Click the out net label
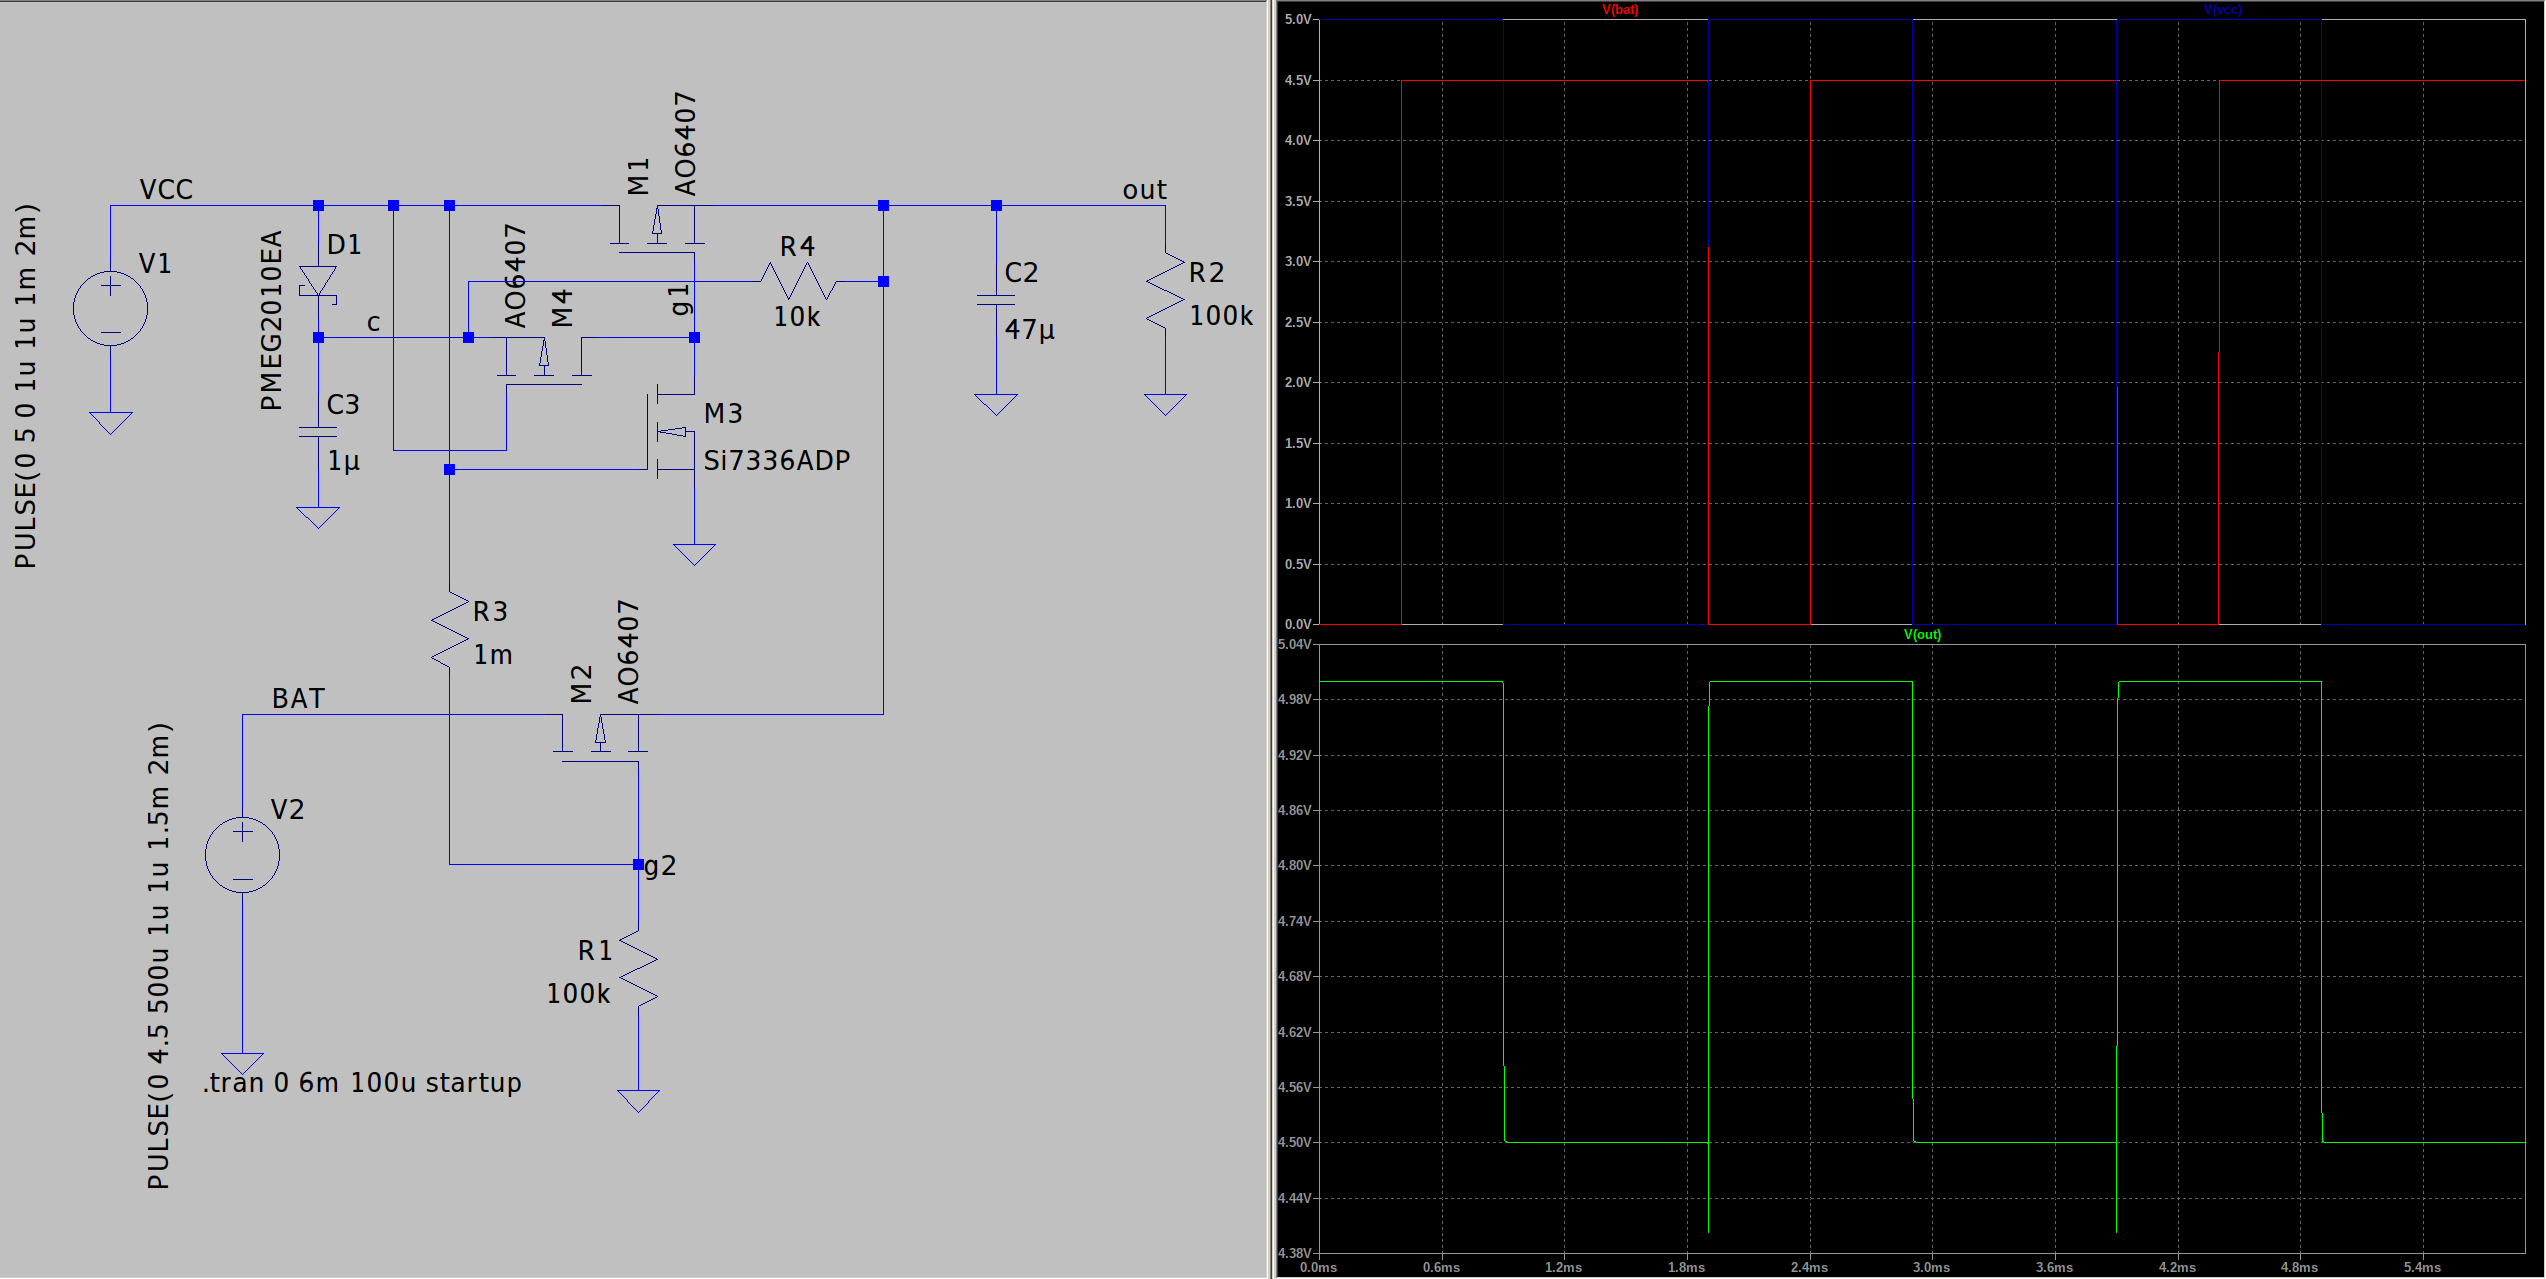The width and height of the screenshot is (2546, 1279). point(1145,190)
